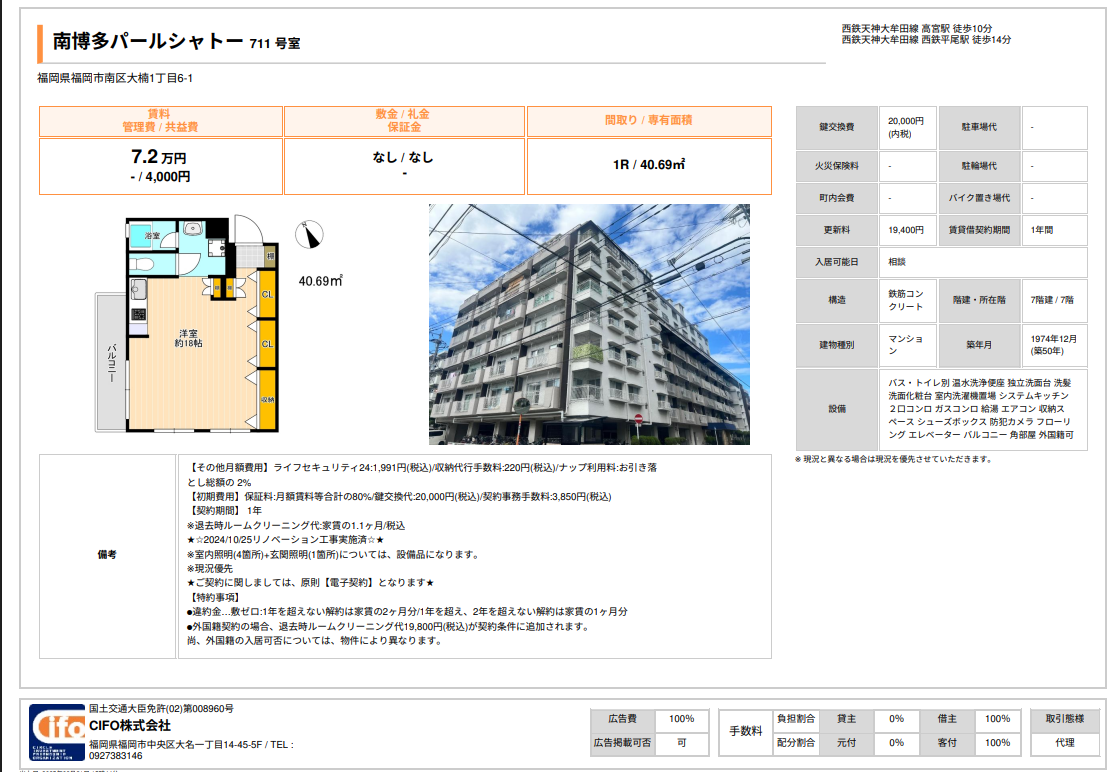Image resolution: width=1116 pixels, height=772 pixels.
Task: Click the 設備 equipment label cell
Action: tap(836, 409)
